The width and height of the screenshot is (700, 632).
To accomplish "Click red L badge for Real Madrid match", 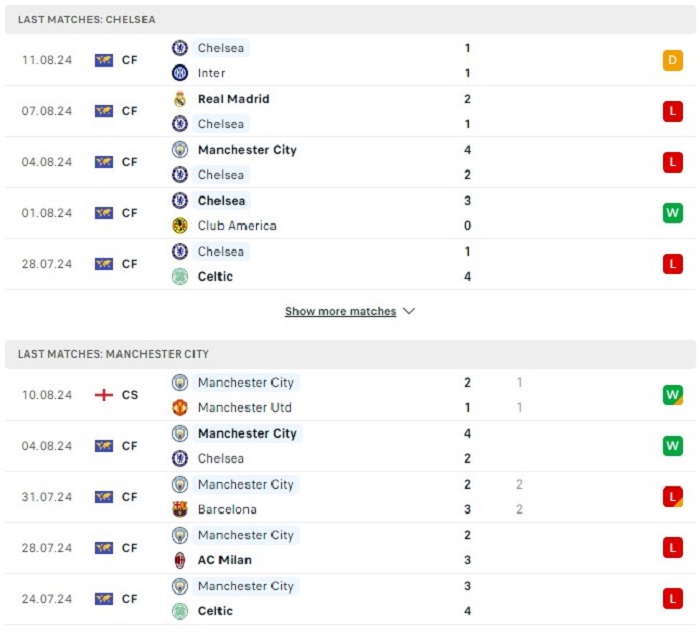I will click(x=672, y=111).
